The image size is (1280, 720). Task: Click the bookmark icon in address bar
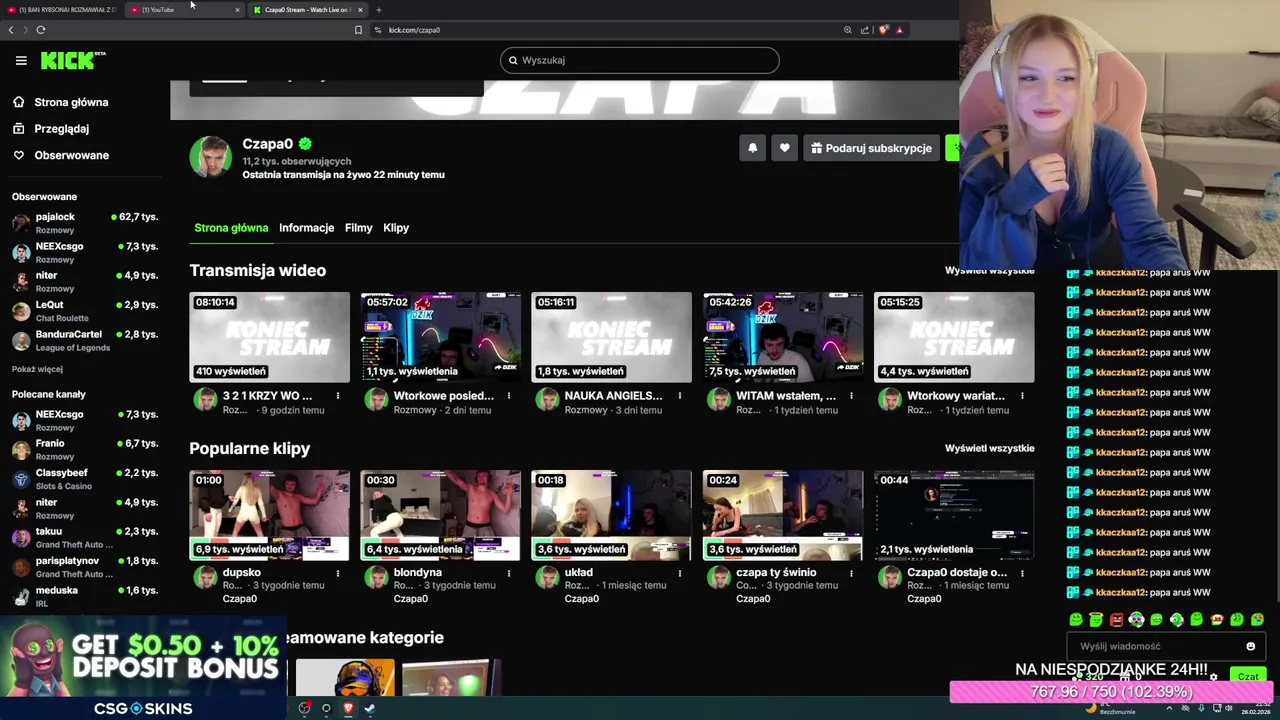(x=358, y=30)
